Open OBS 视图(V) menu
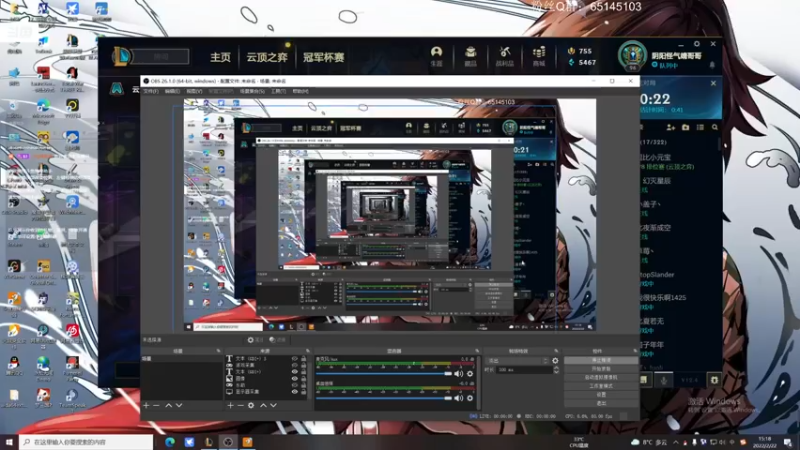The width and height of the screenshot is (800, 450). tap(194, 91)
